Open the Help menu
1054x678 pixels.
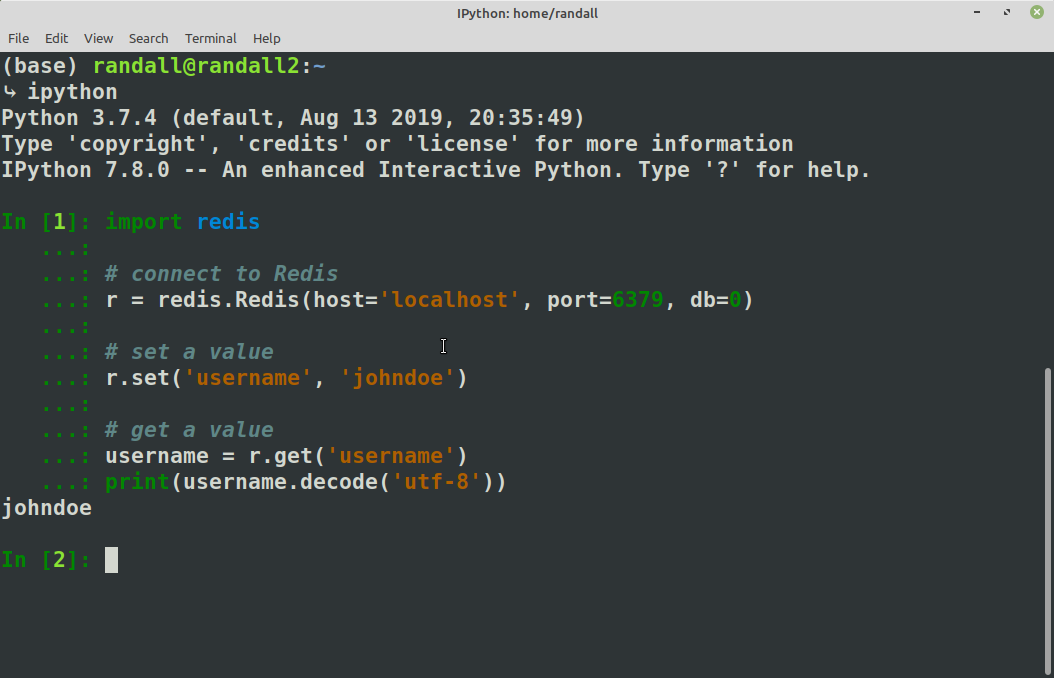point(266,38)
